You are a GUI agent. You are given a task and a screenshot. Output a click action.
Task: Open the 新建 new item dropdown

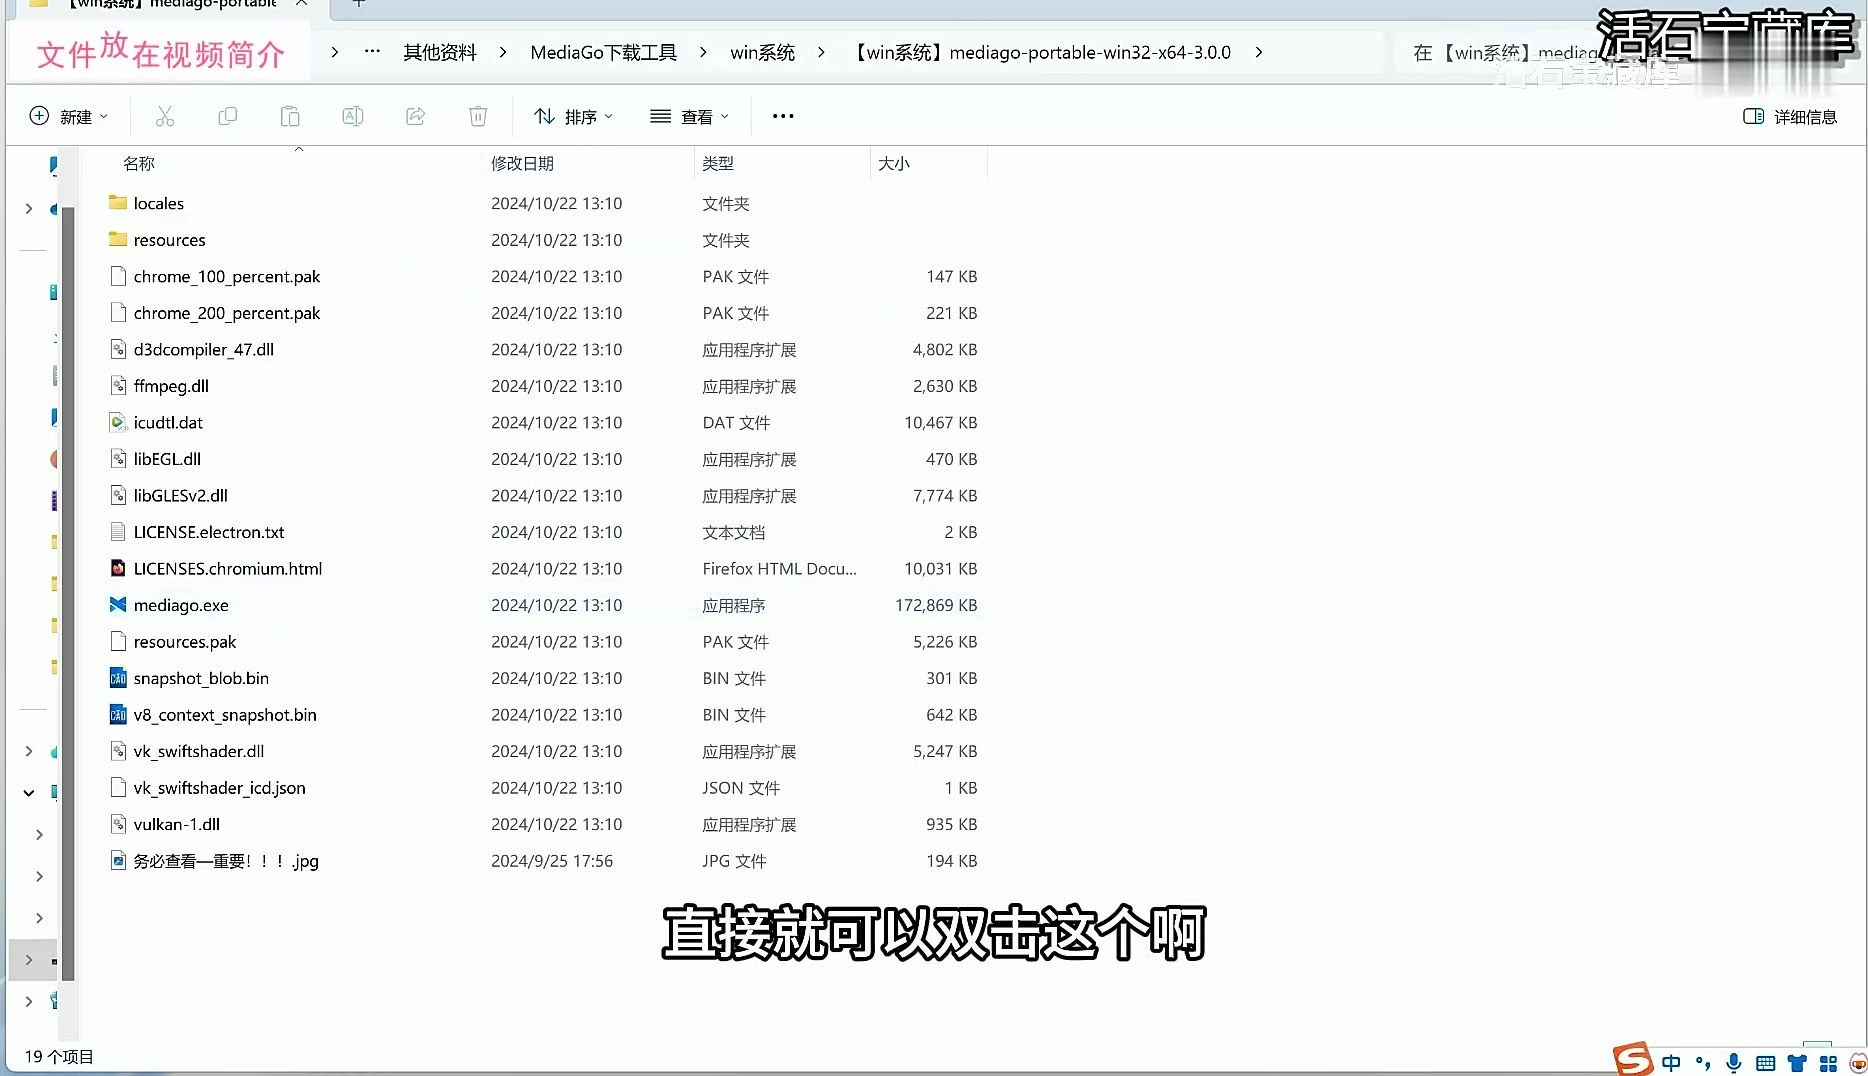pyautogui.click(x=69, y=117)
